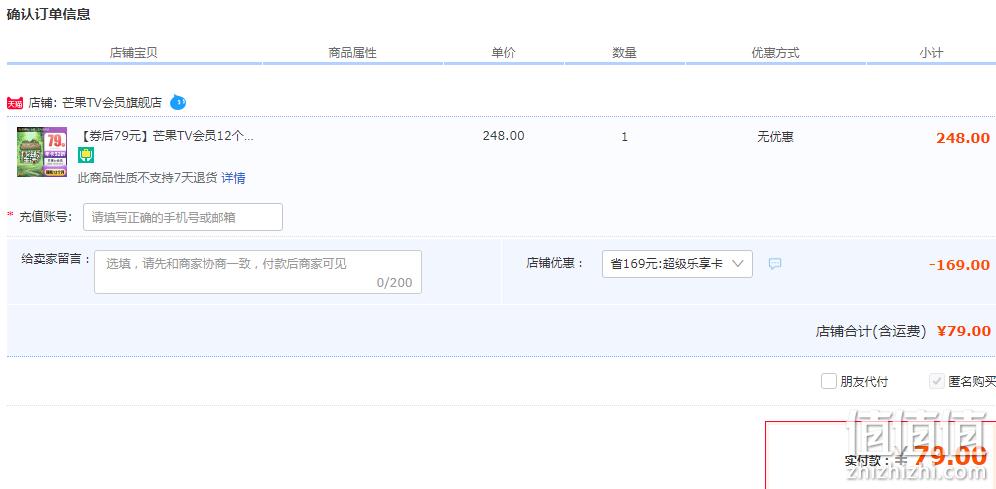The height and width of the screenshot is (489, 996).
Task: Click the 无优惠 discount text
Action: click(x=775, y=137)
